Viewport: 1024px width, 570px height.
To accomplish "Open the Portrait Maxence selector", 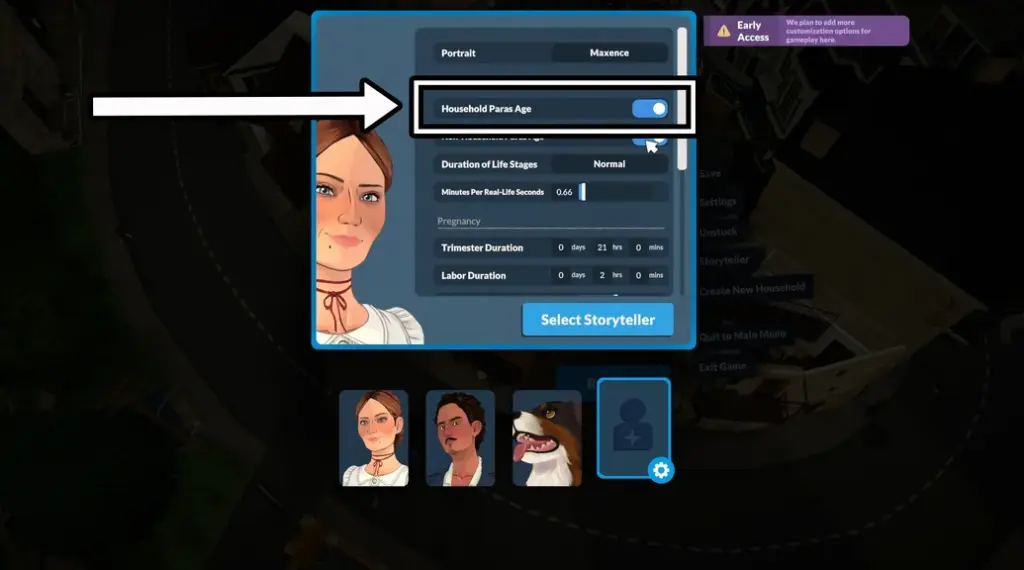I will pyautogui.click(x=609, y=53).
